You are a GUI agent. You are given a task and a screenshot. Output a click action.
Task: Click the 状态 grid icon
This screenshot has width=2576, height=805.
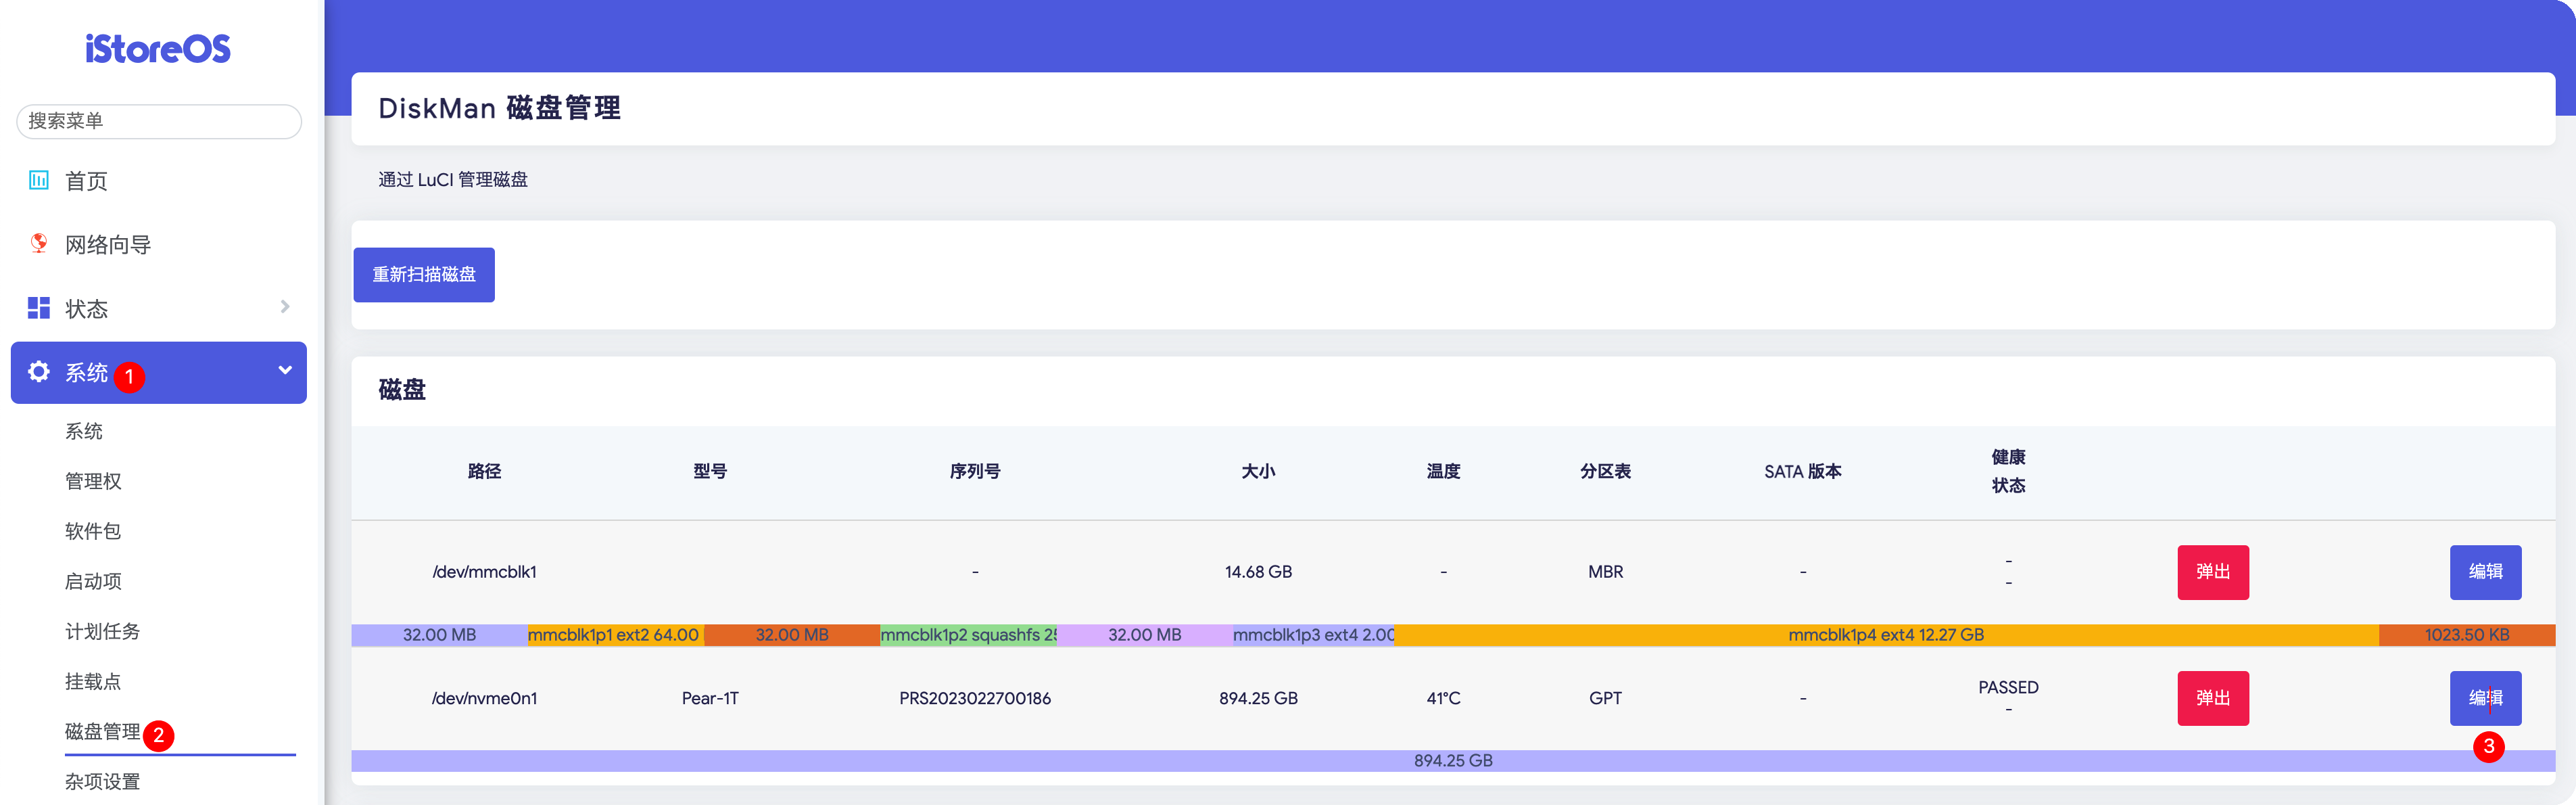pyautogui.click(x=39, y=308)
